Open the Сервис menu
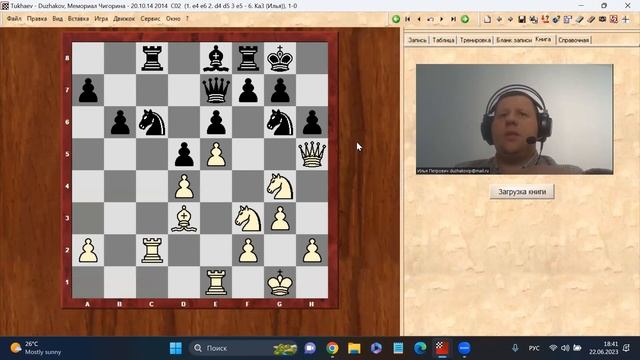Viewport: 640px width, 360px height. click(150, 18)
